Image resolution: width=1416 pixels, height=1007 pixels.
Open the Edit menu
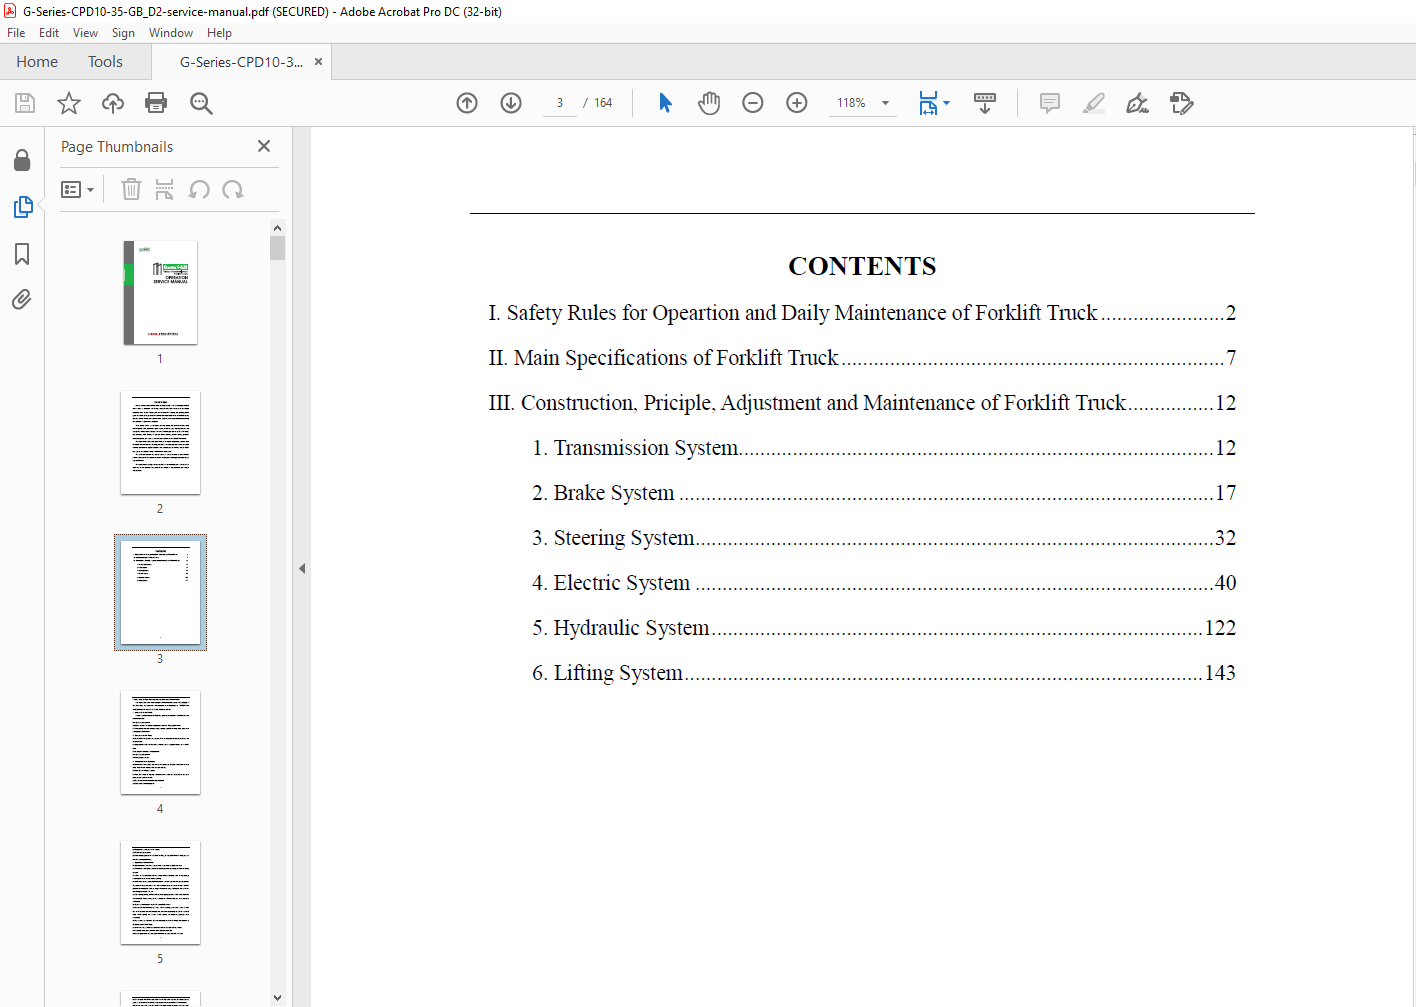point(49,33)
